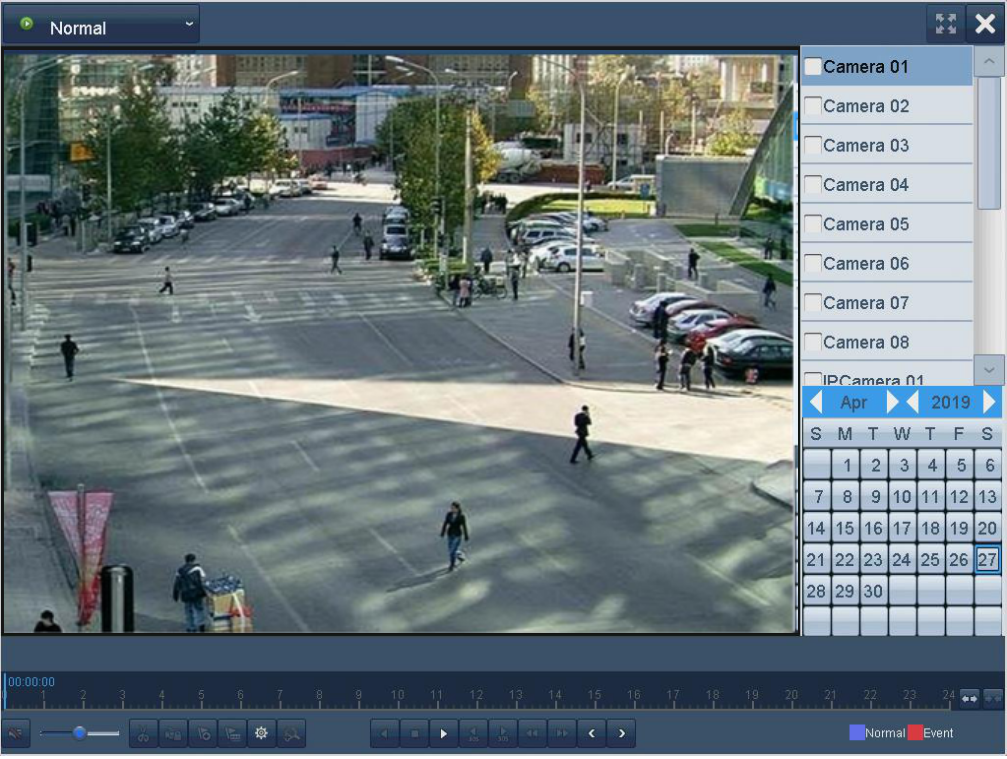Jump to previous segment with left chevron

(591, 733)
